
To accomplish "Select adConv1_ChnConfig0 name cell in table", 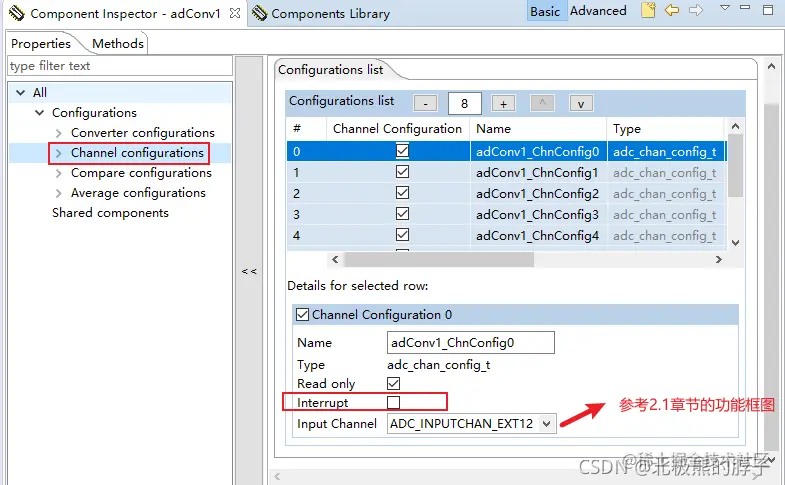I will pos(538,152).
